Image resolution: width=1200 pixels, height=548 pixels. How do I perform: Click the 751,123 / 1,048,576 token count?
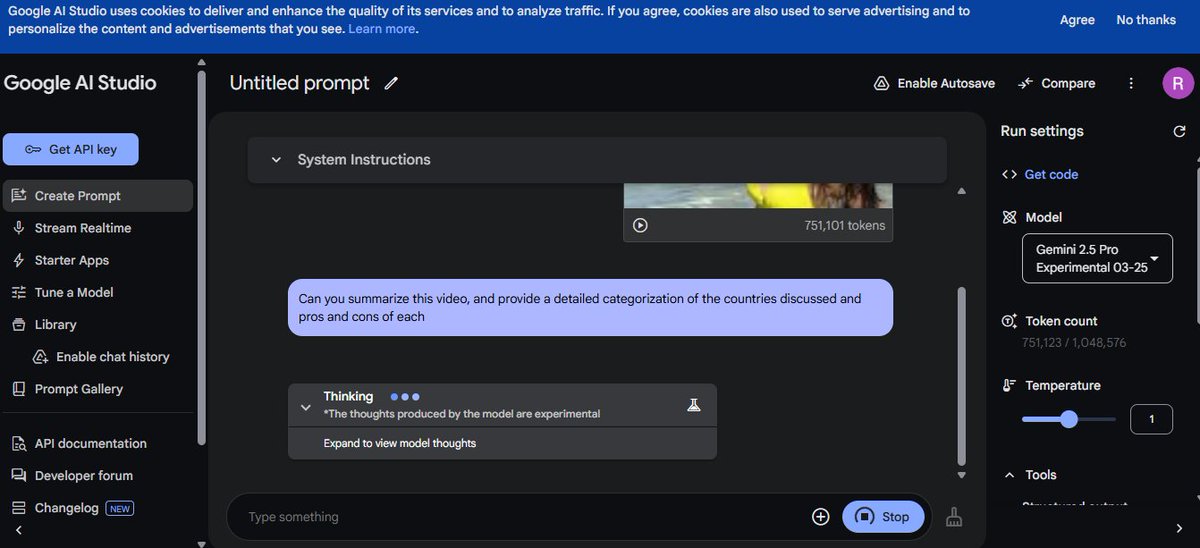click(x=1073, y=343)
